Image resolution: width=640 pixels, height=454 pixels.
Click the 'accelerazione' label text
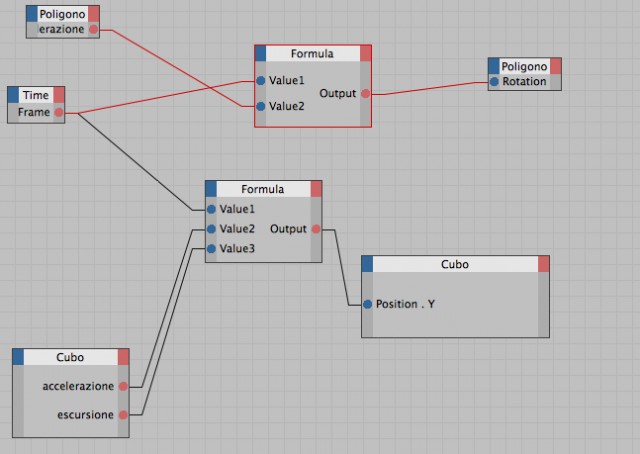click(78, 386)
